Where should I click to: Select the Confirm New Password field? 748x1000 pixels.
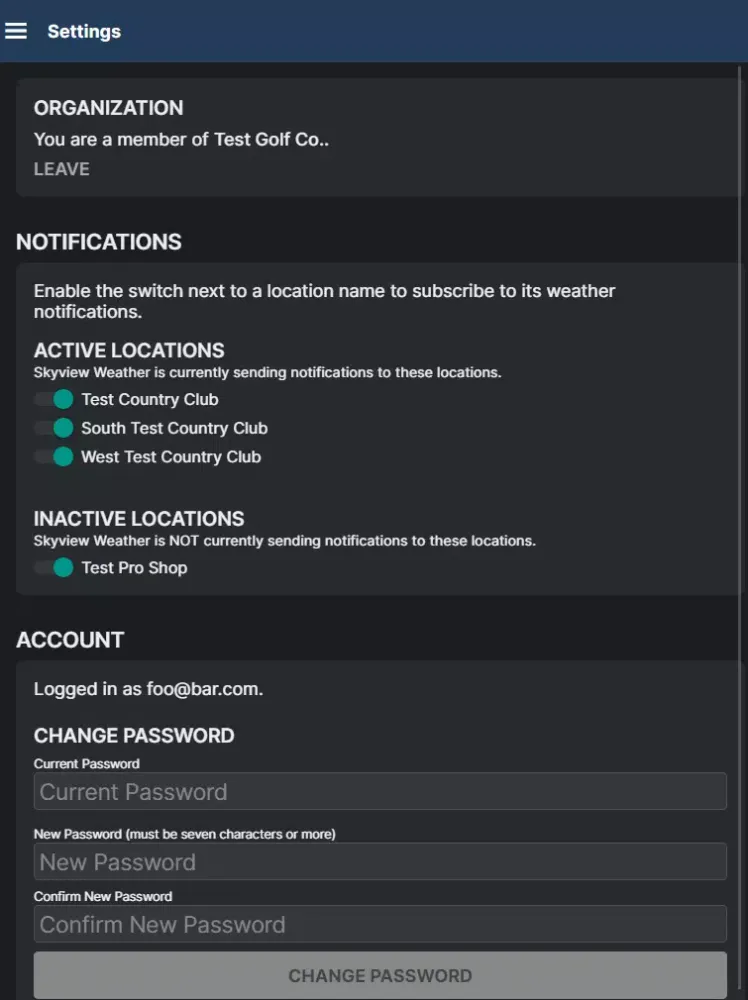coord(380,924)
